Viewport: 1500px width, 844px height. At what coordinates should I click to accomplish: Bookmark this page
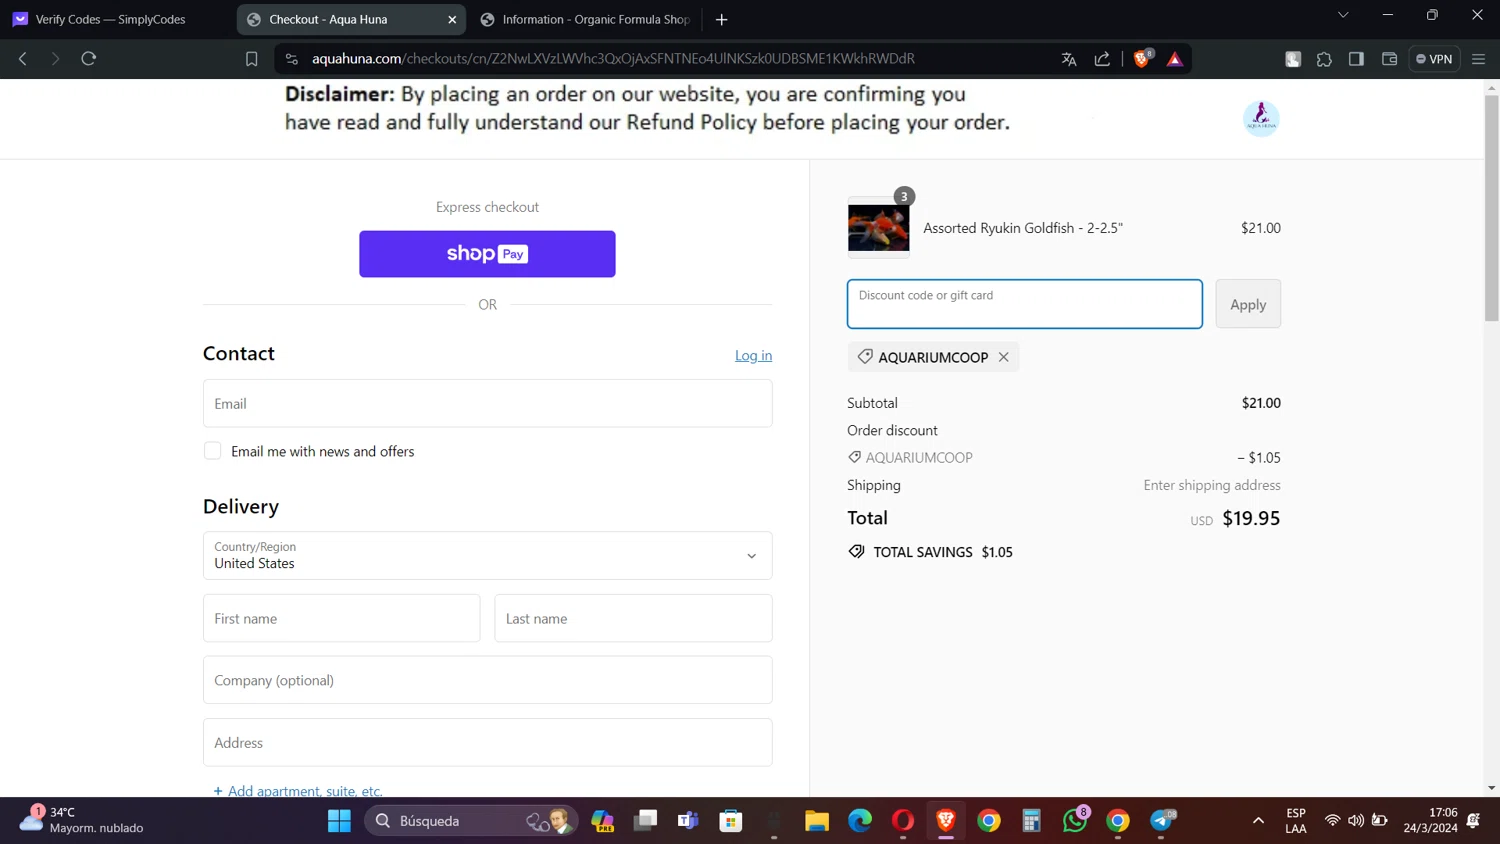[x=252, y=59]
